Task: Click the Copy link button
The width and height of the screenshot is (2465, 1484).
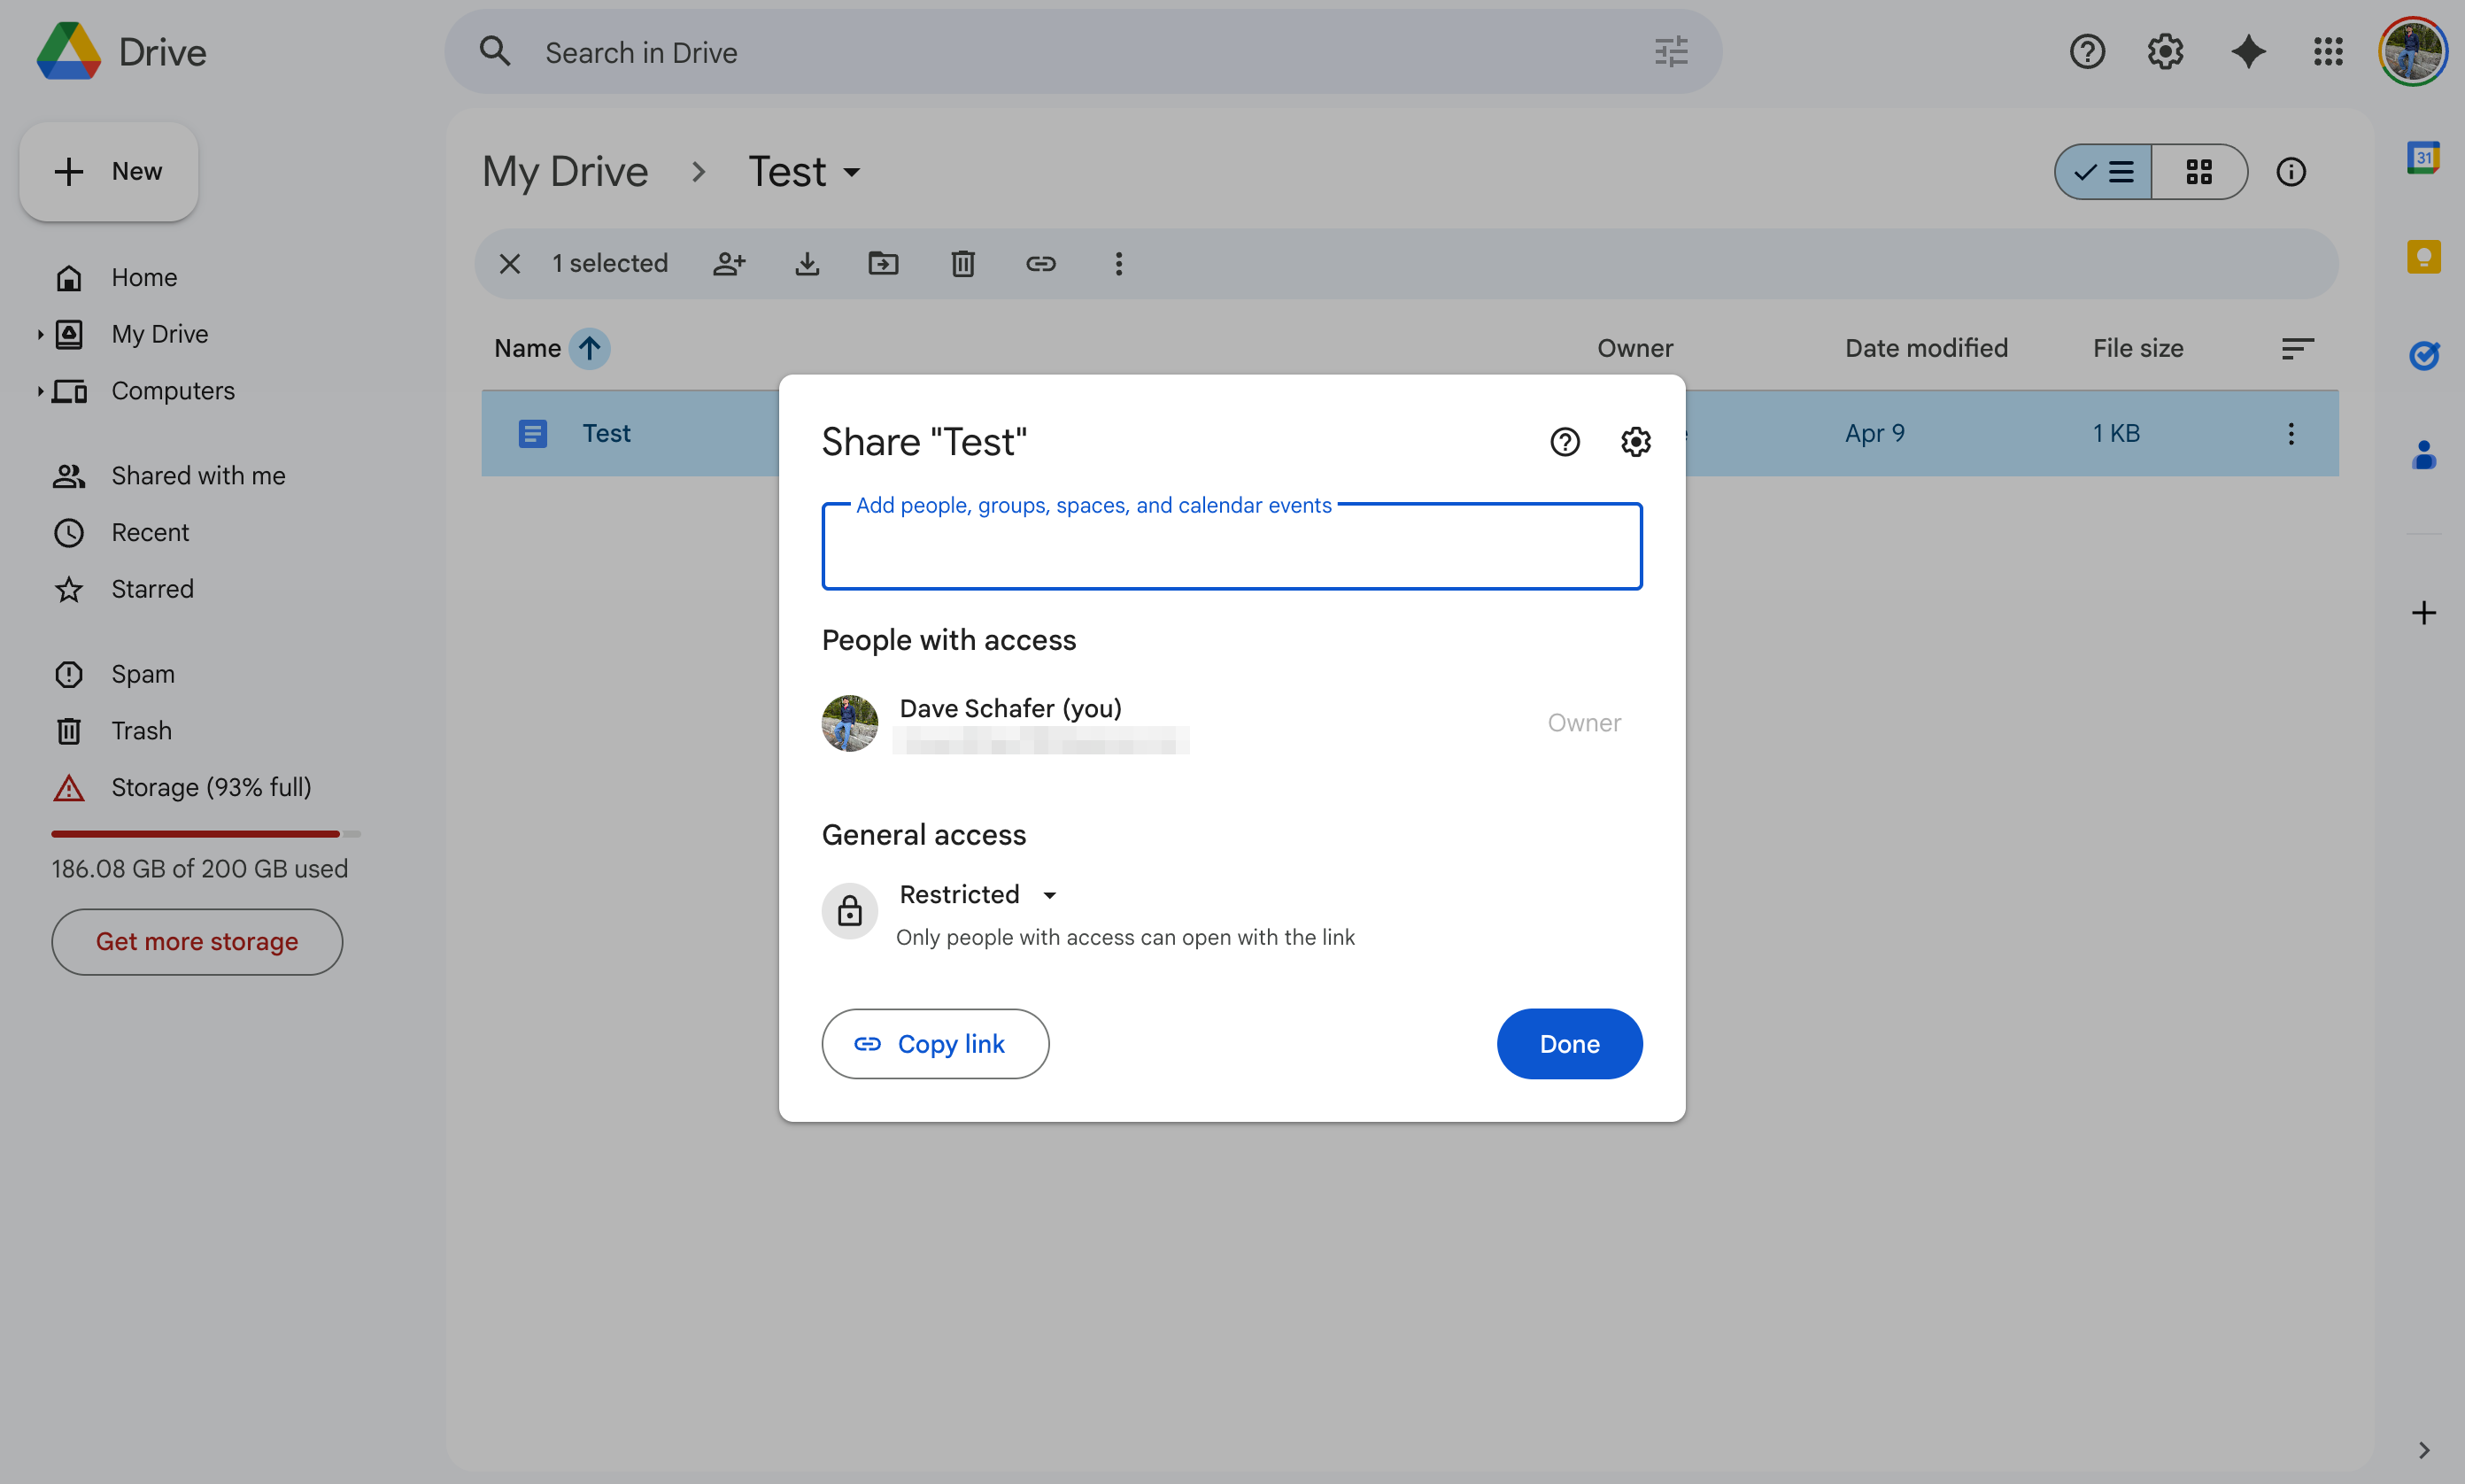Action: 935,1043
